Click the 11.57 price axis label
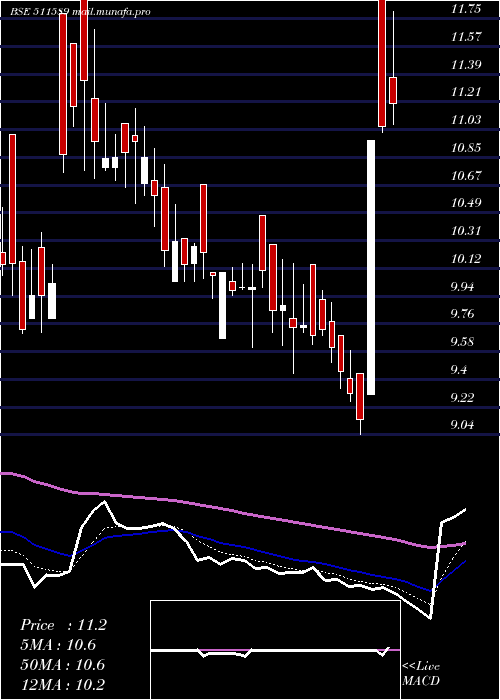Image resolution: width=500 pixels, height=700 pixels. pos(466,37)
